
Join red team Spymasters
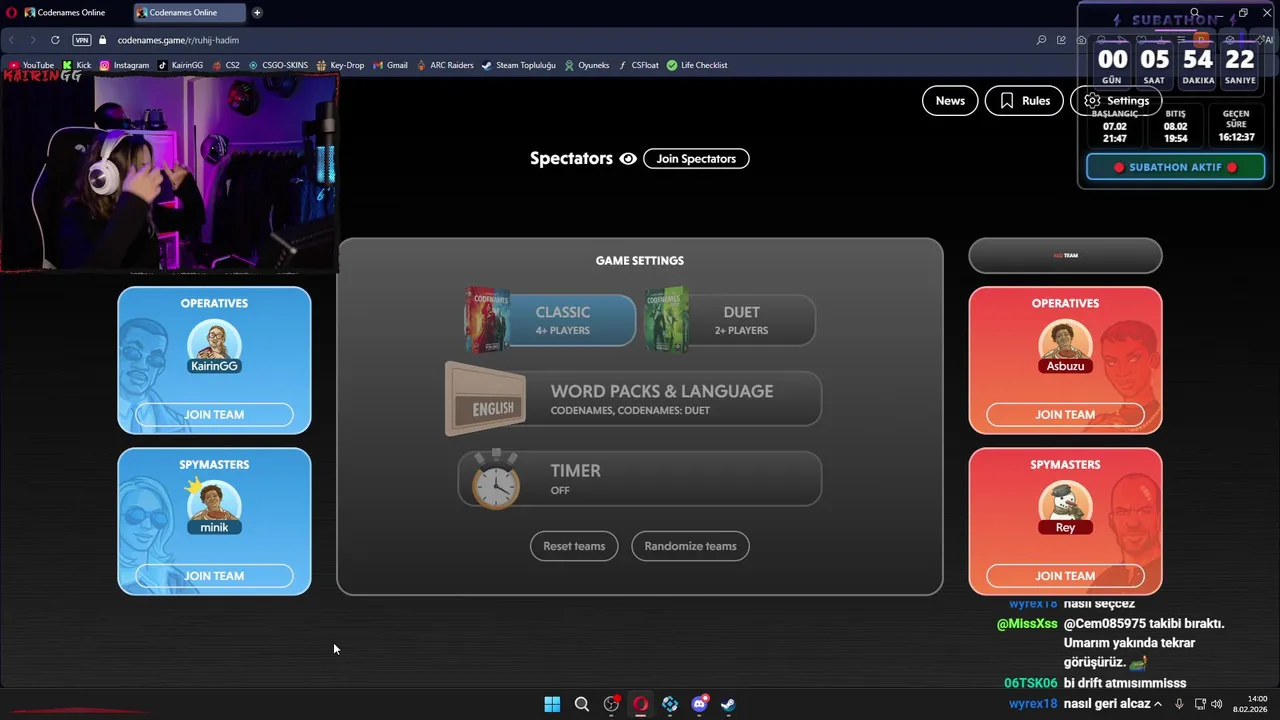[1065, 576]
